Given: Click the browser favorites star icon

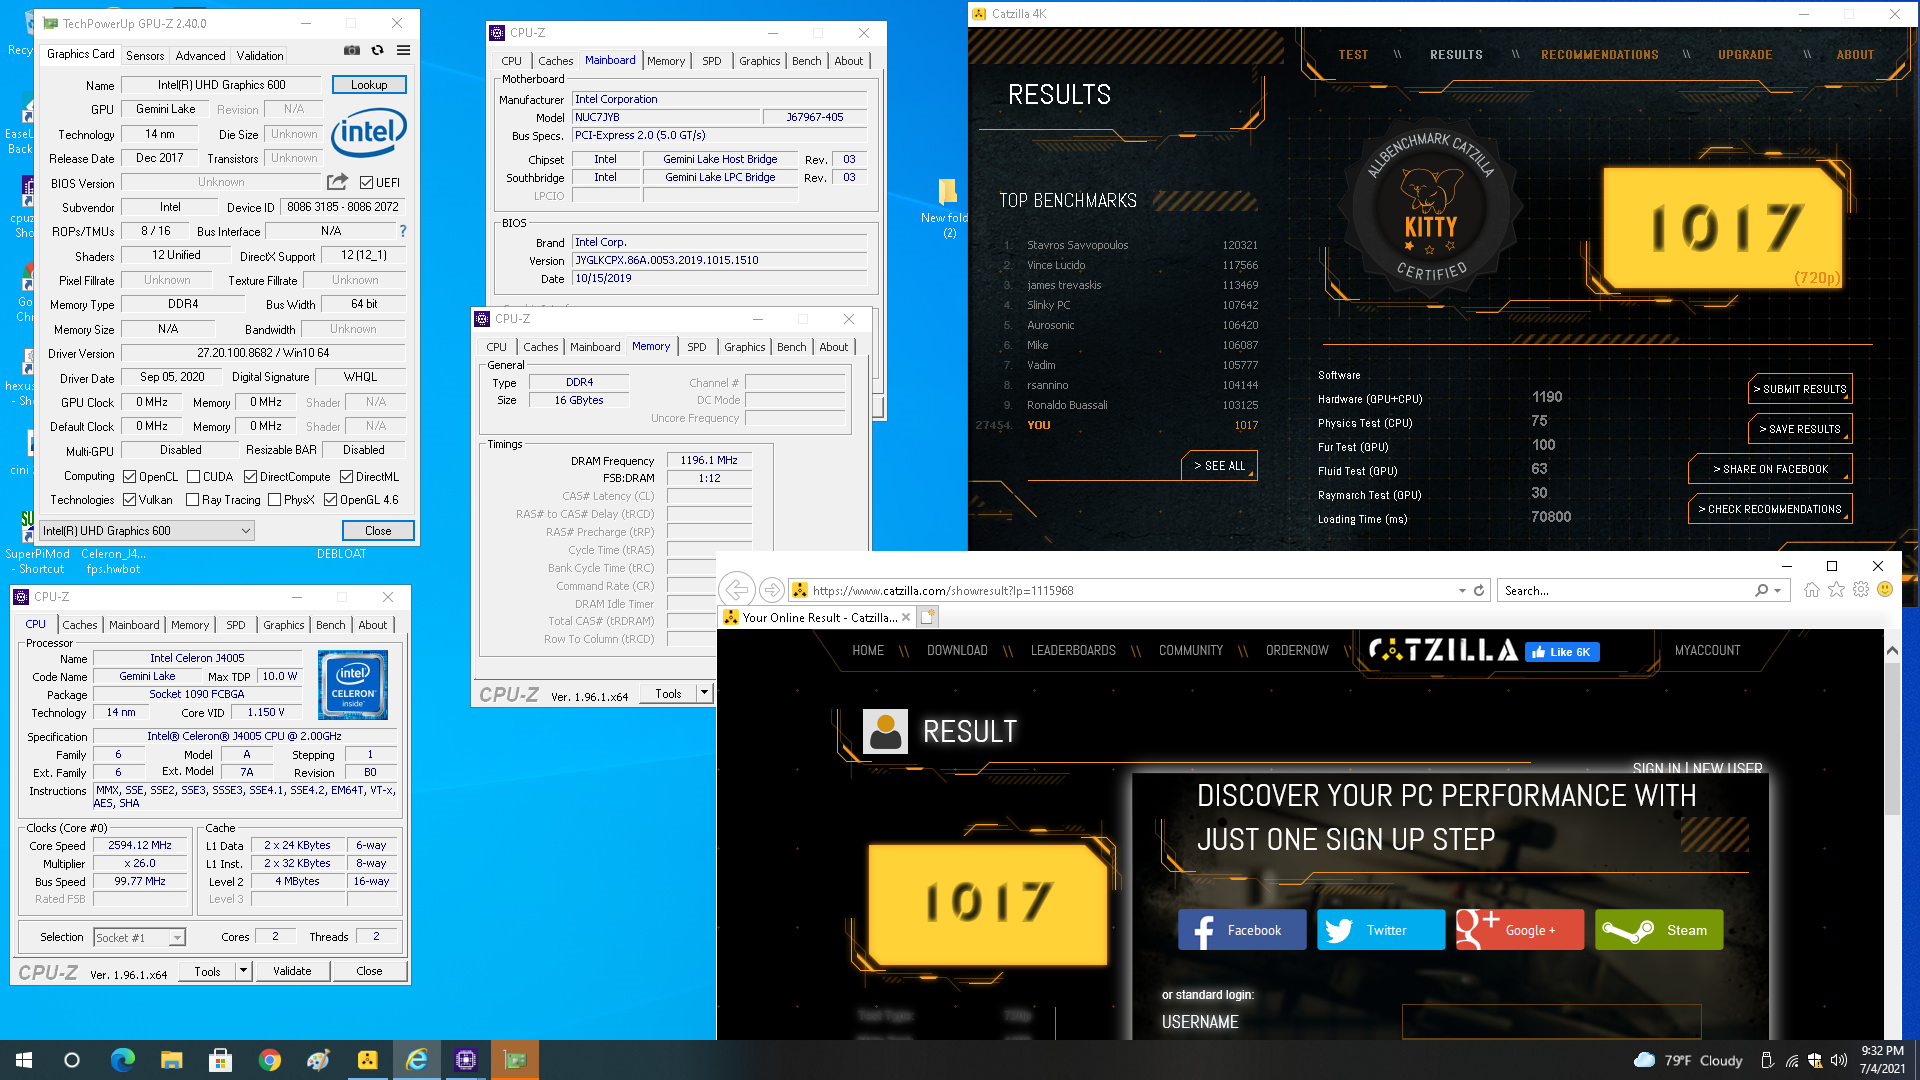Looking at the screenshot, I should (1836, 590).
